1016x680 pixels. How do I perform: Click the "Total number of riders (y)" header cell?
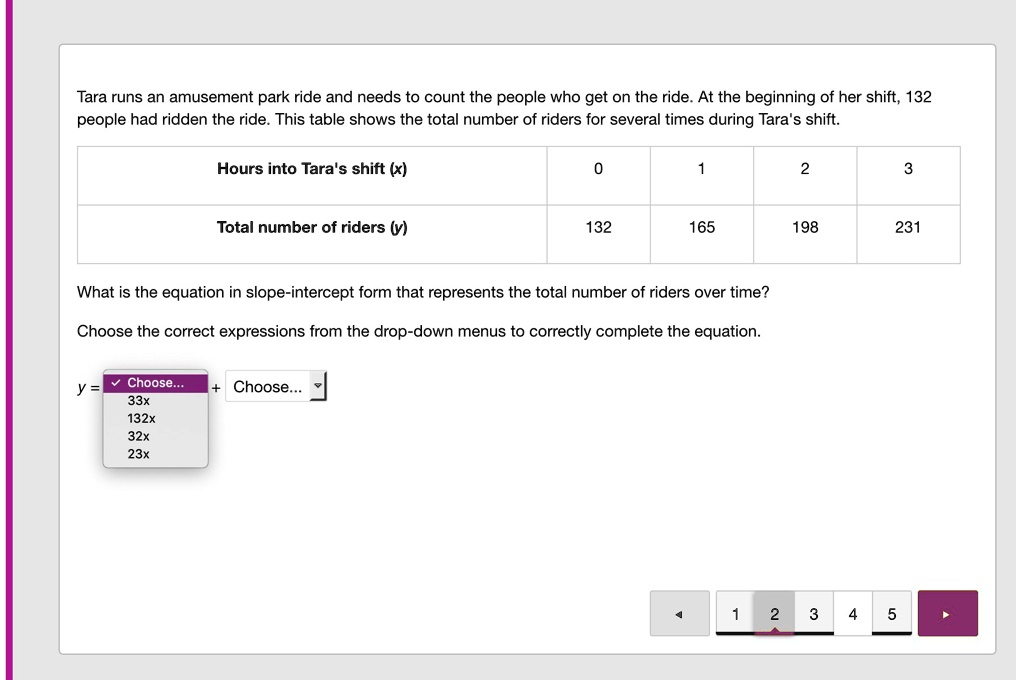(311, 227)
